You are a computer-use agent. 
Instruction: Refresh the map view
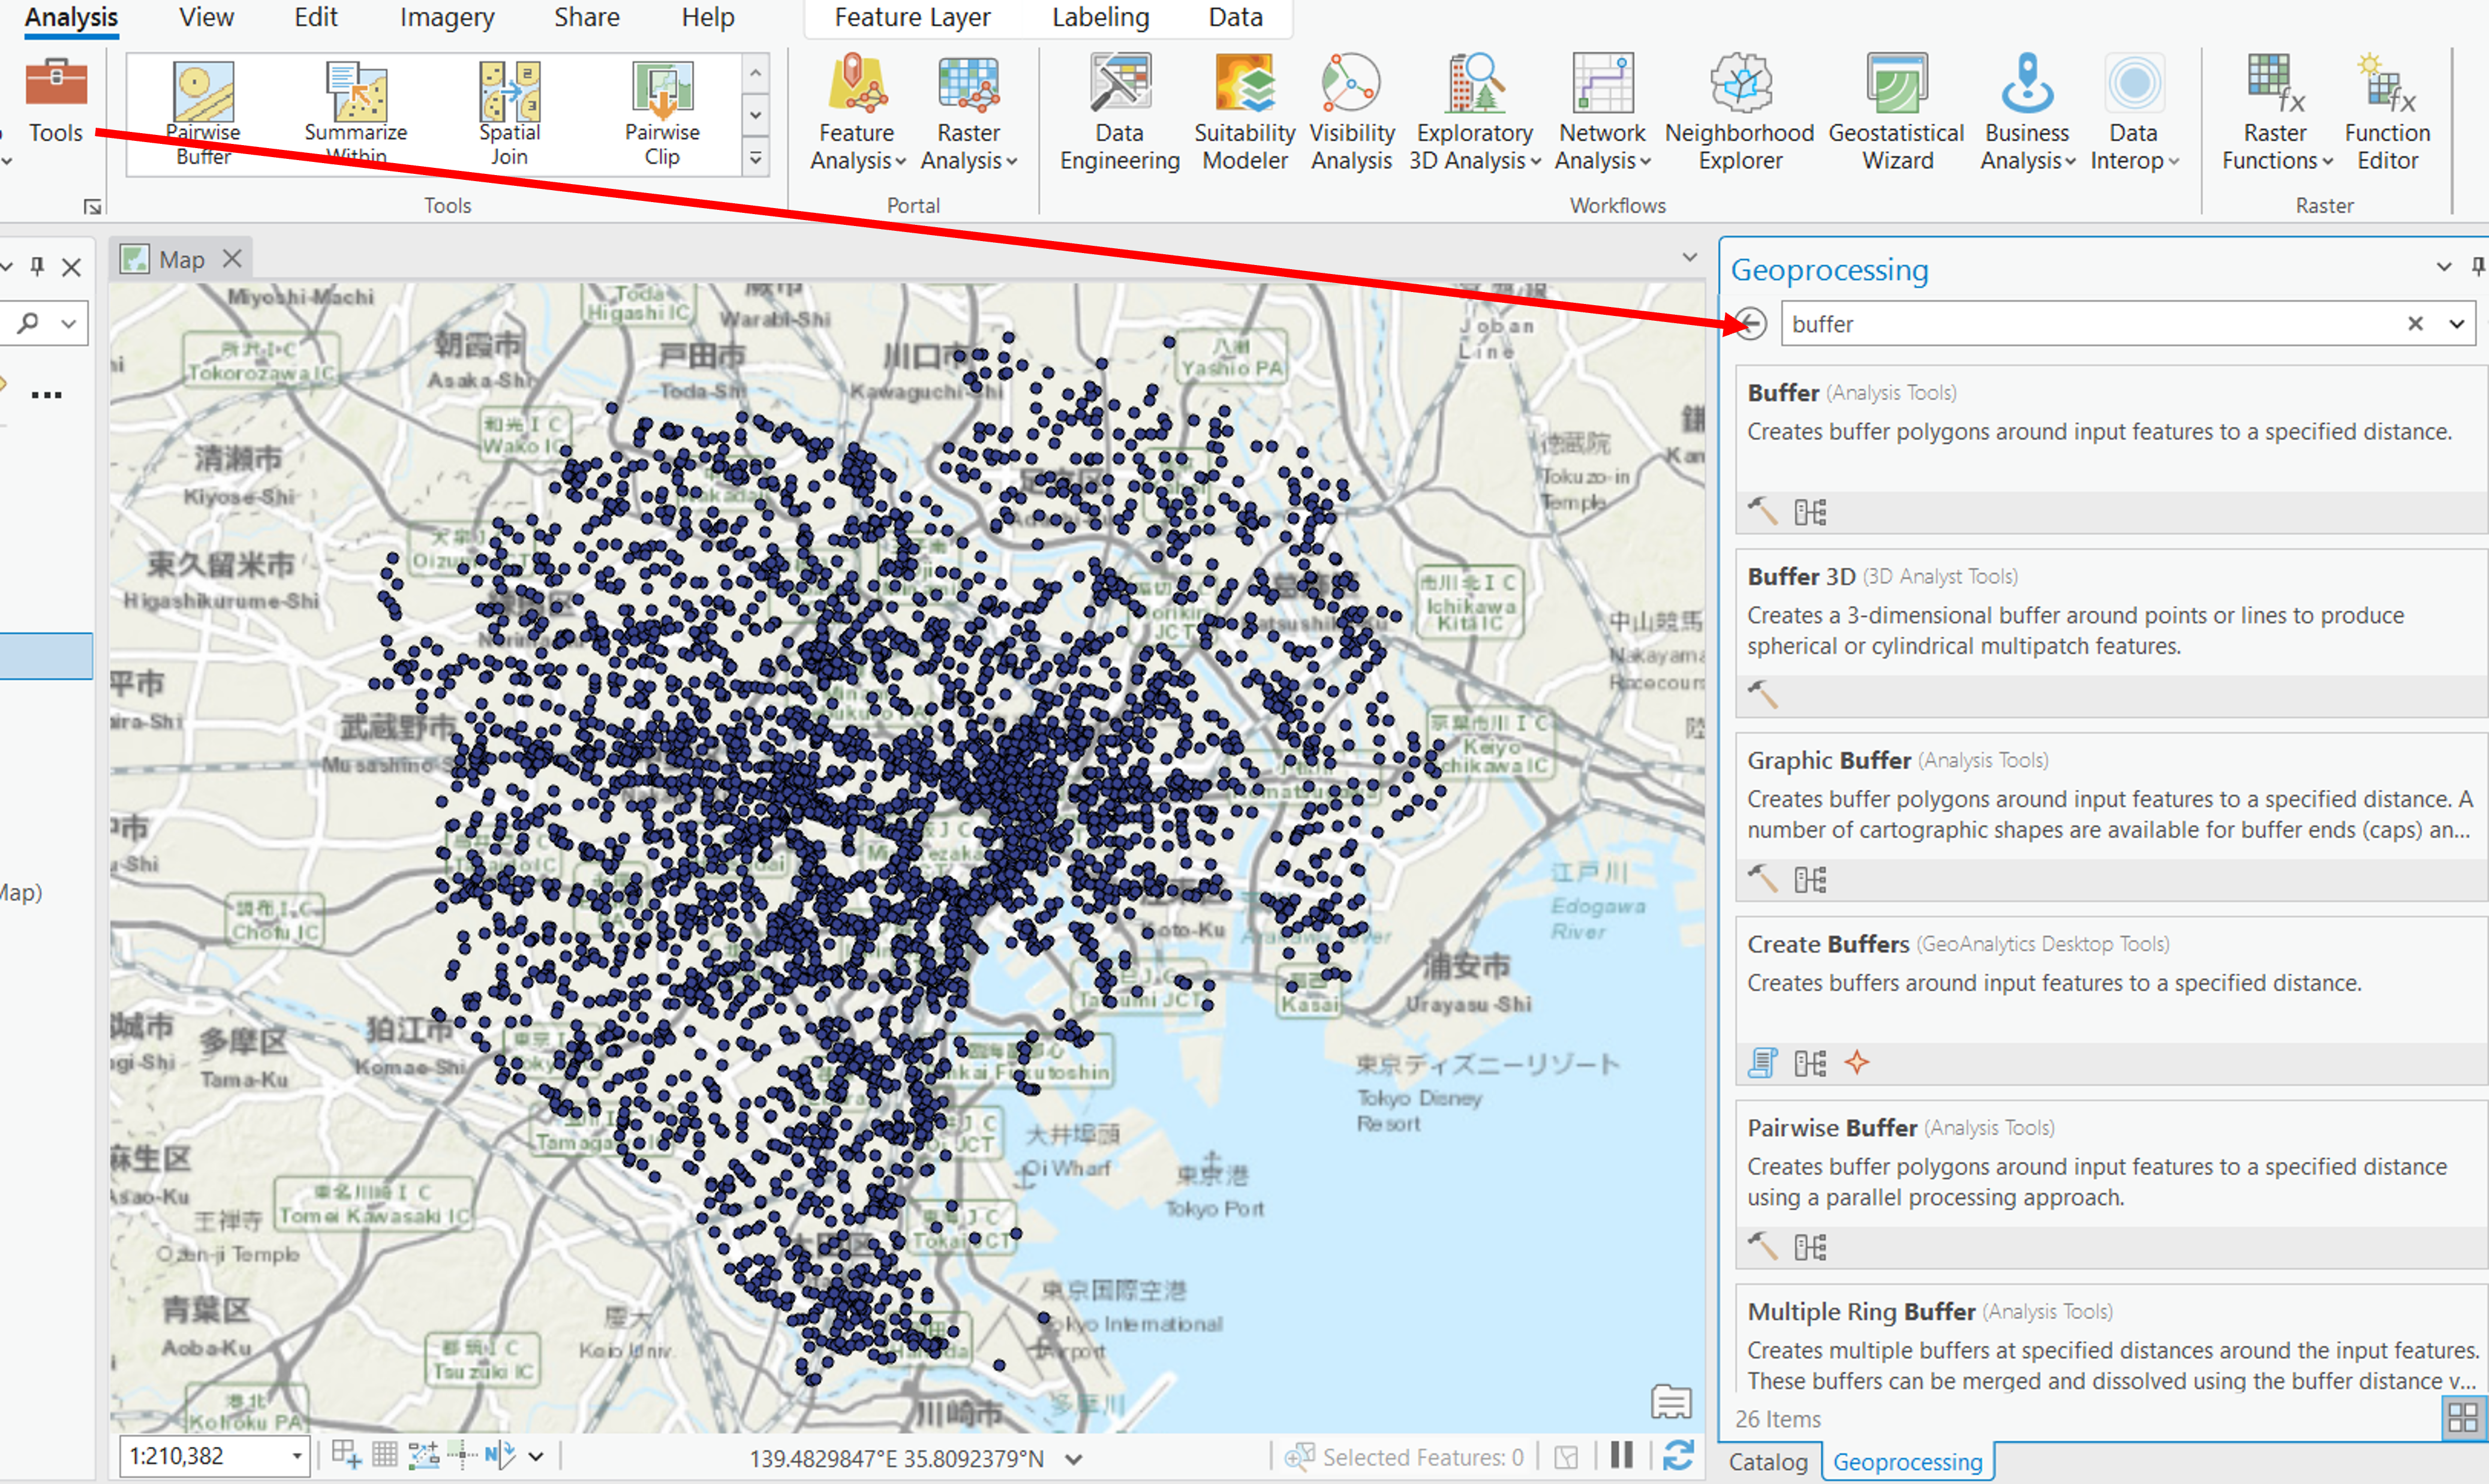click(1678, 1455)
